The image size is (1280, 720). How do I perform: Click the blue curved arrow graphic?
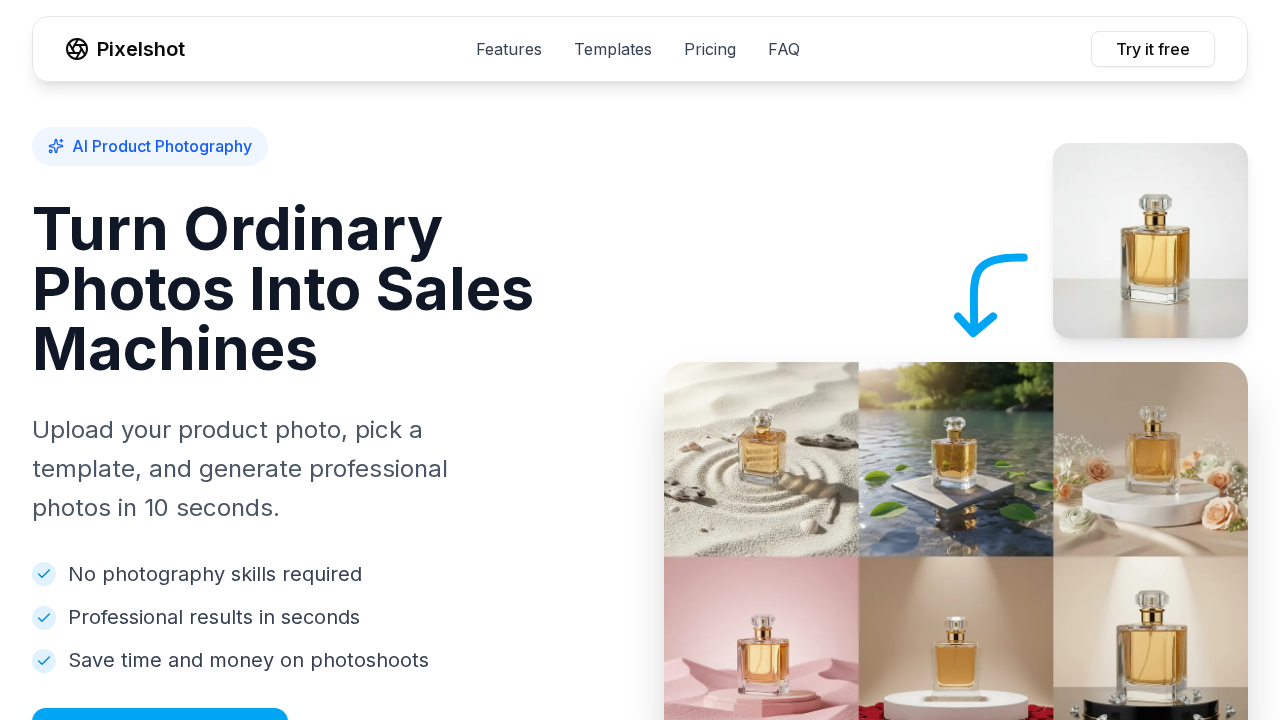tap(989, 295)
